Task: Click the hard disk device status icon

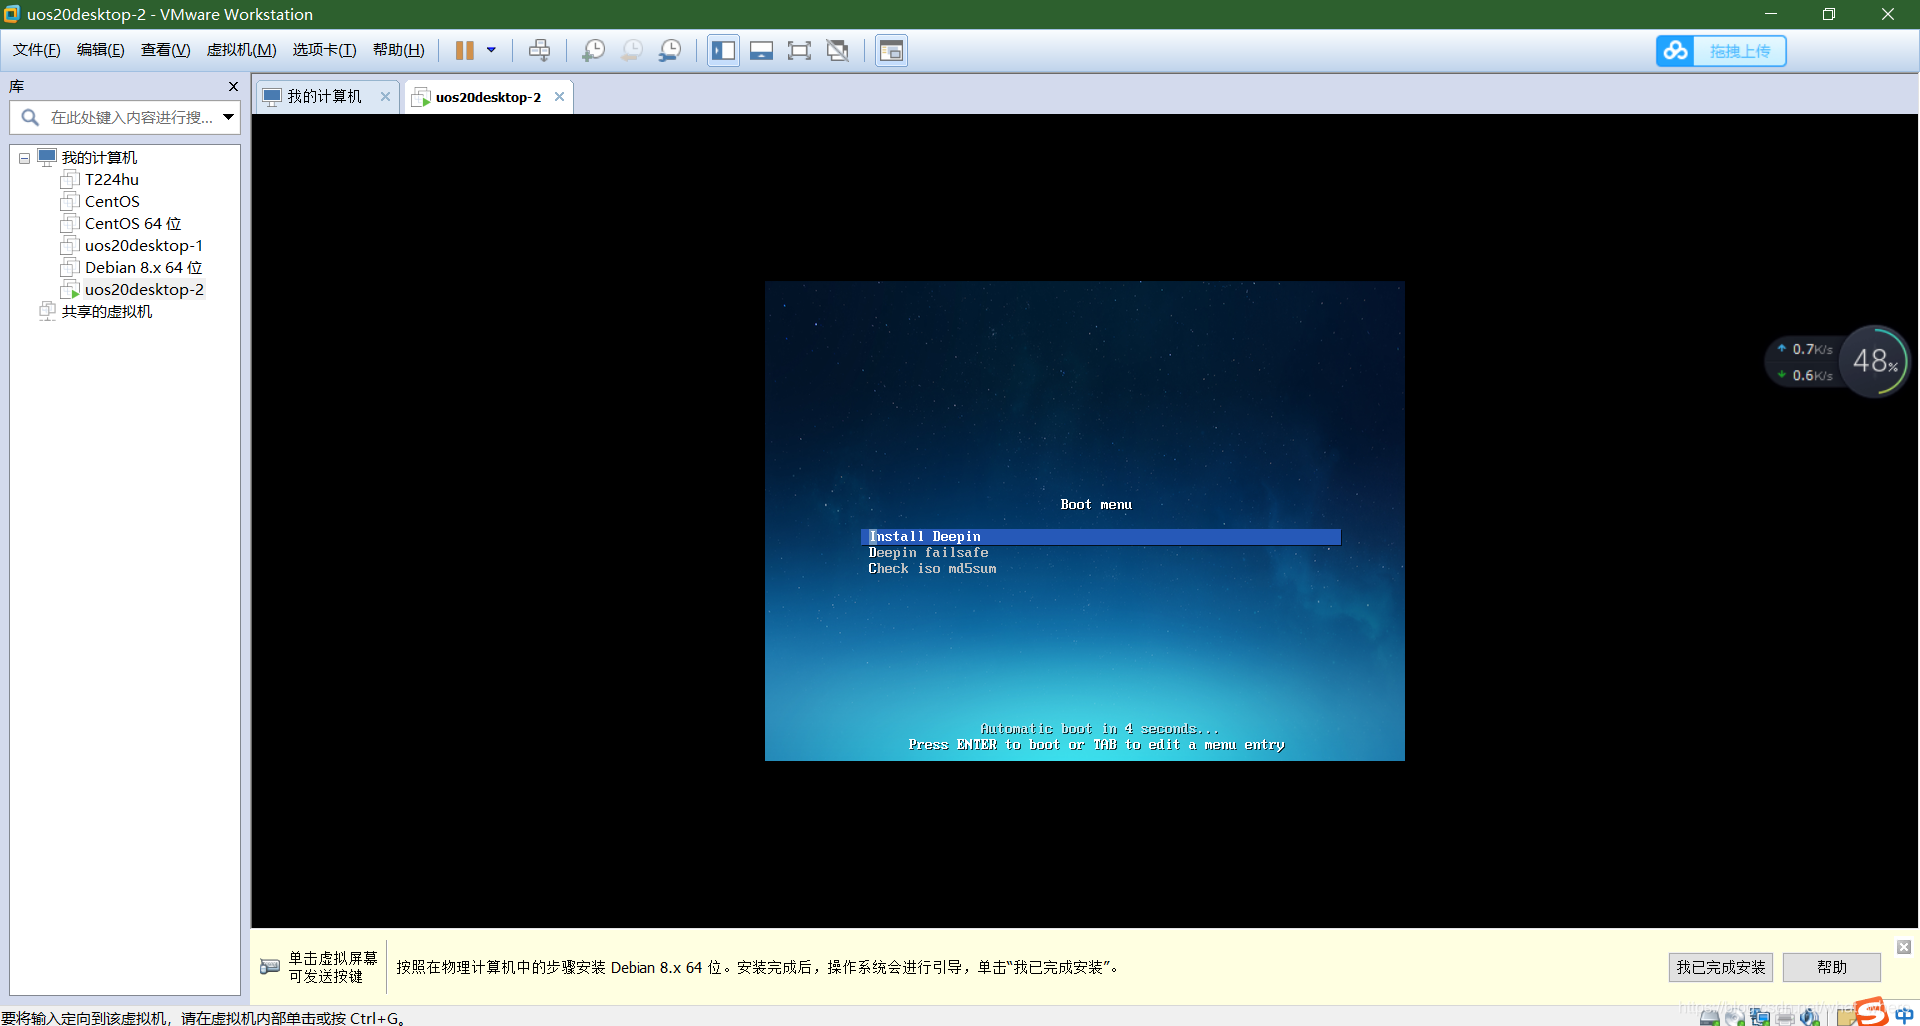Action: tap(1710, 1018)
